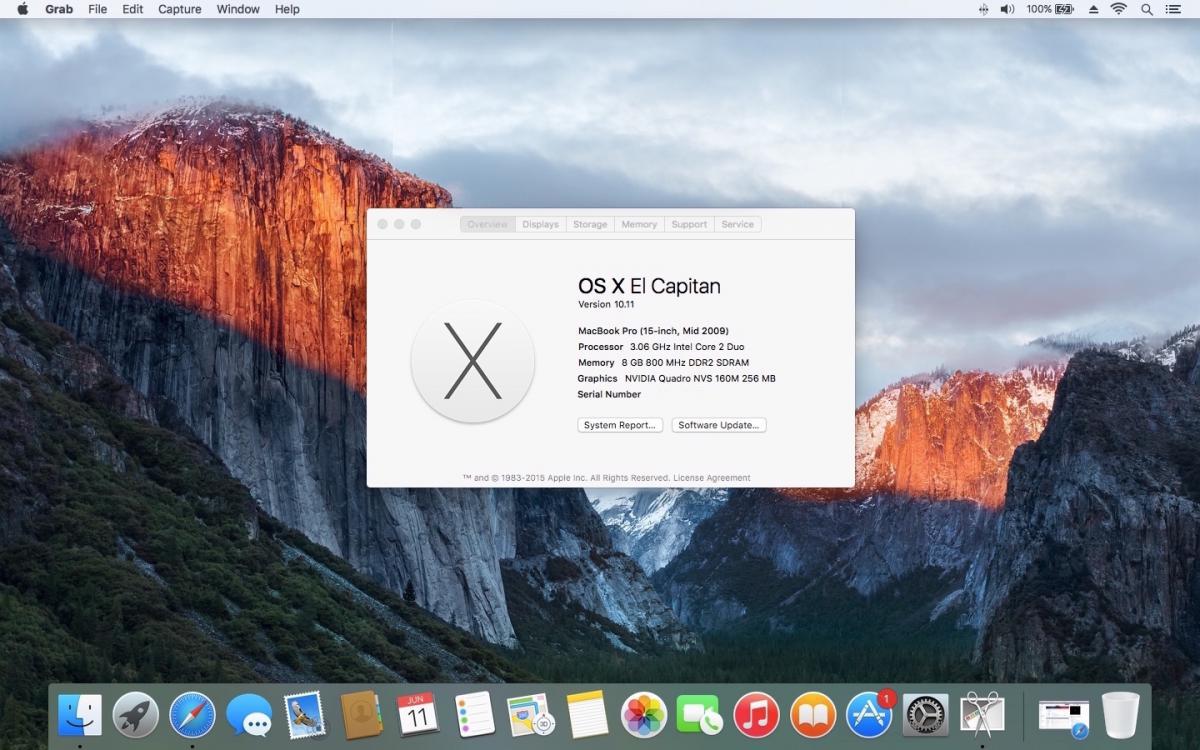Launch Launchpad rocket icon in Dock
The height and width of the screenshot is (750, 1200).
[x=136, y=714]
